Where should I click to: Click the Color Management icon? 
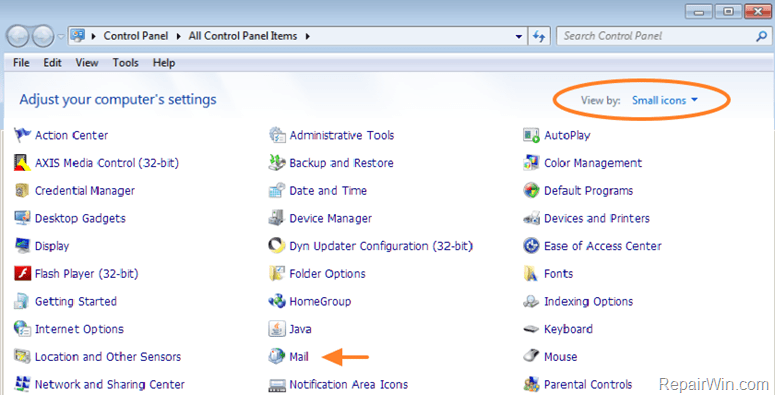pyautogui.click(x=531, y=163)
